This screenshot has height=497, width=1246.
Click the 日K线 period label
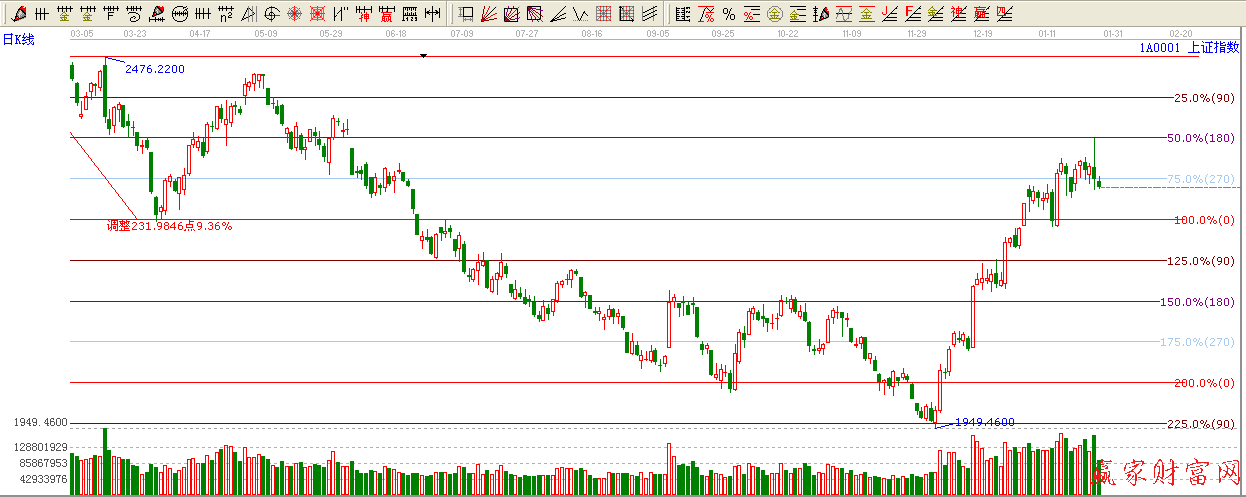(18, 39)
